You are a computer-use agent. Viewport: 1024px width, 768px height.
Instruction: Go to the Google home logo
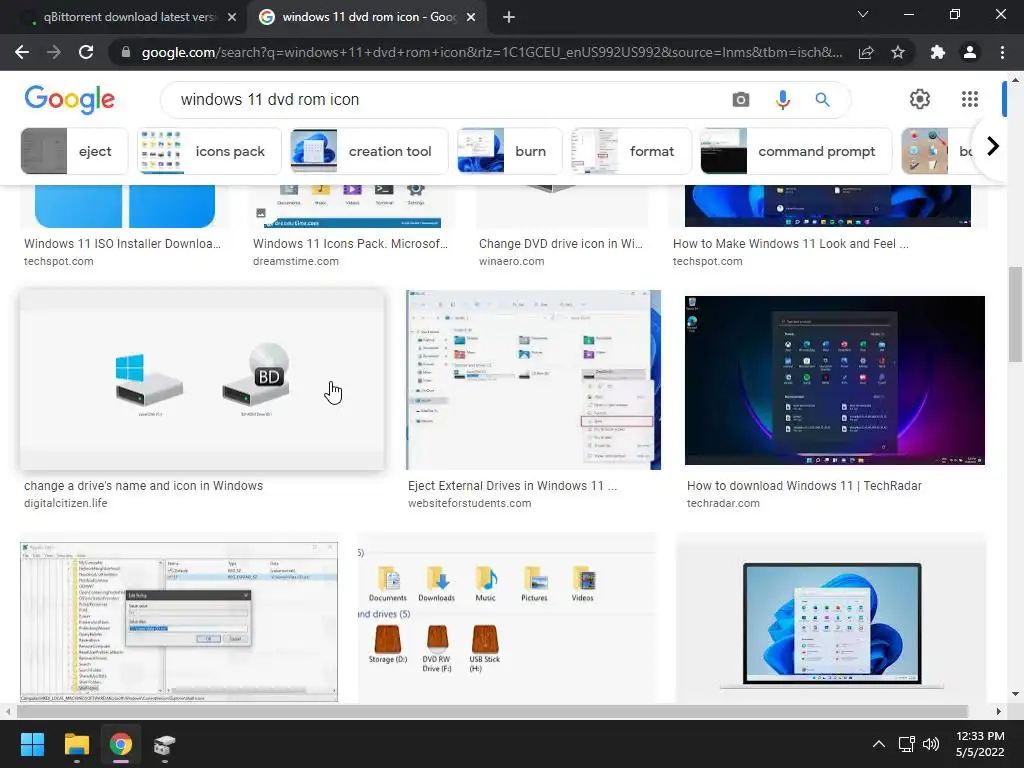click(x=69, y=99)
